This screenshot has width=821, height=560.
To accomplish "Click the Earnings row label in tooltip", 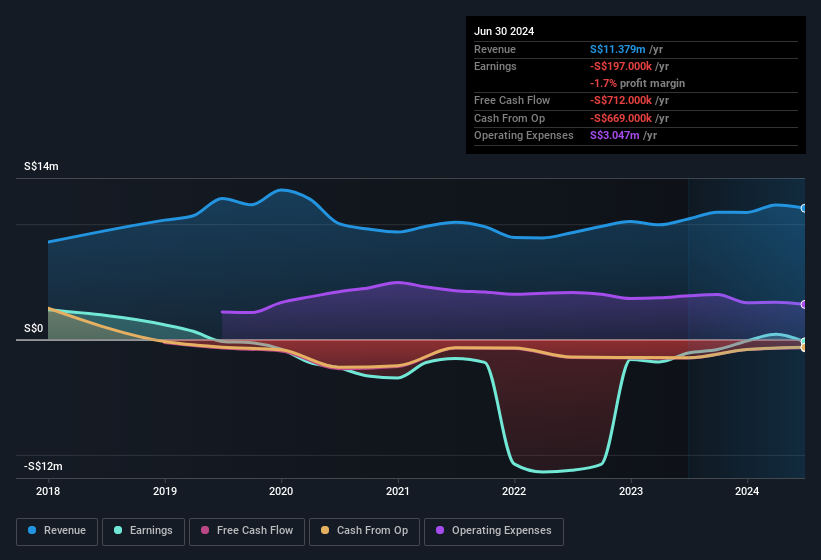I will tap(495, 66).
